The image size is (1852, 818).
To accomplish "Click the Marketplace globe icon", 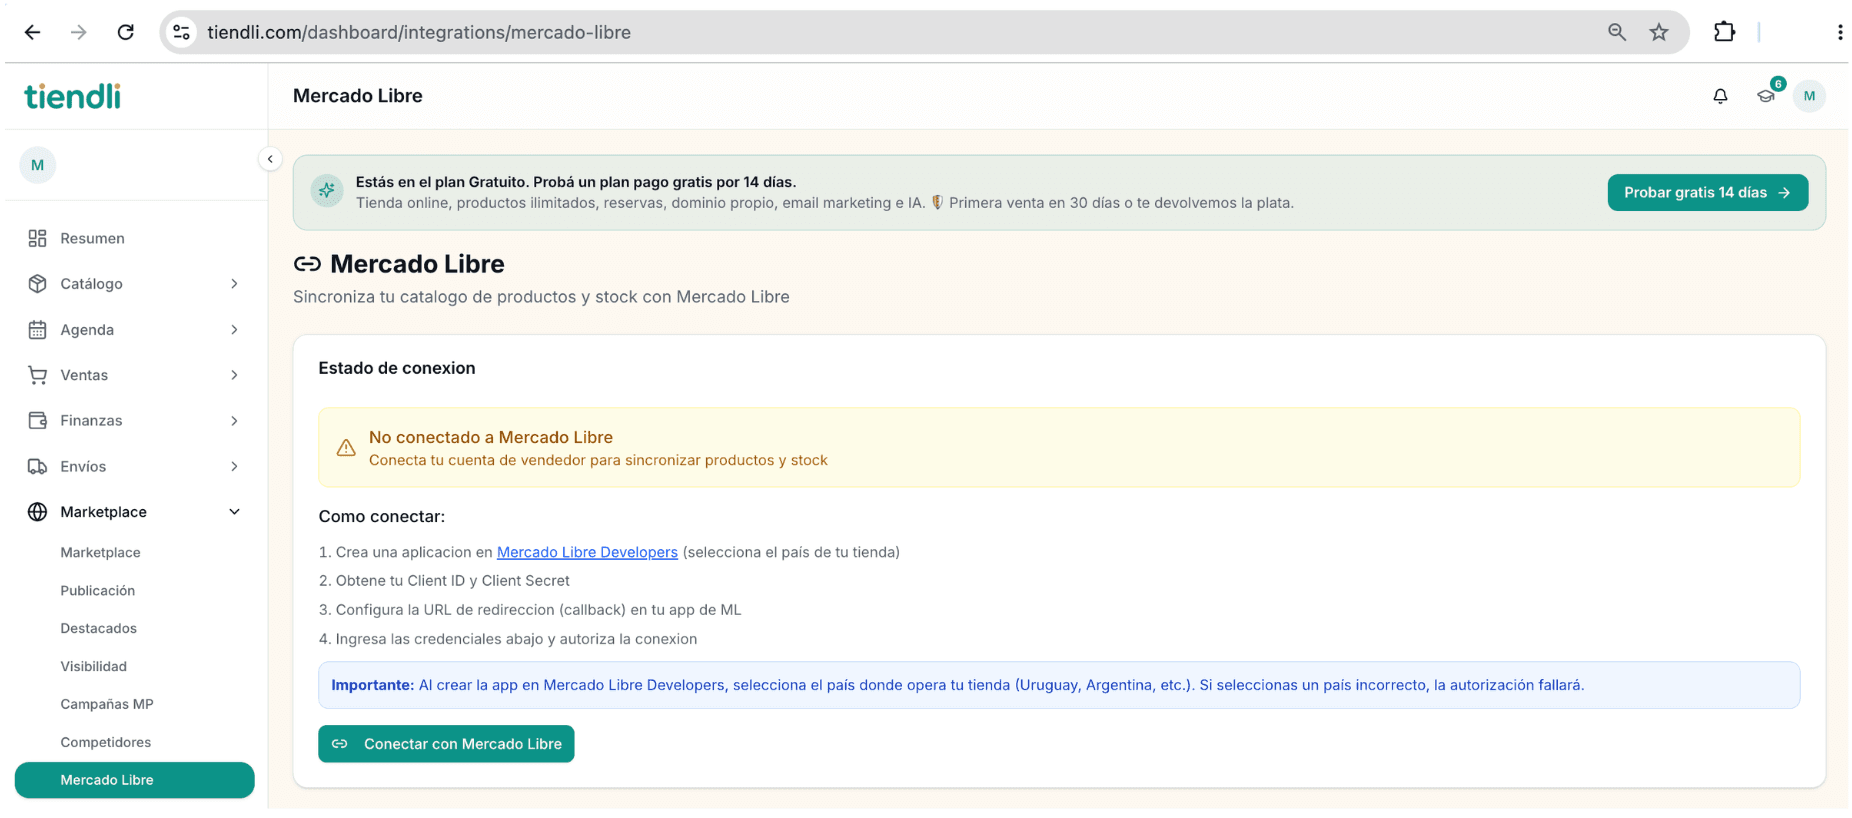I will click(38, 512).
